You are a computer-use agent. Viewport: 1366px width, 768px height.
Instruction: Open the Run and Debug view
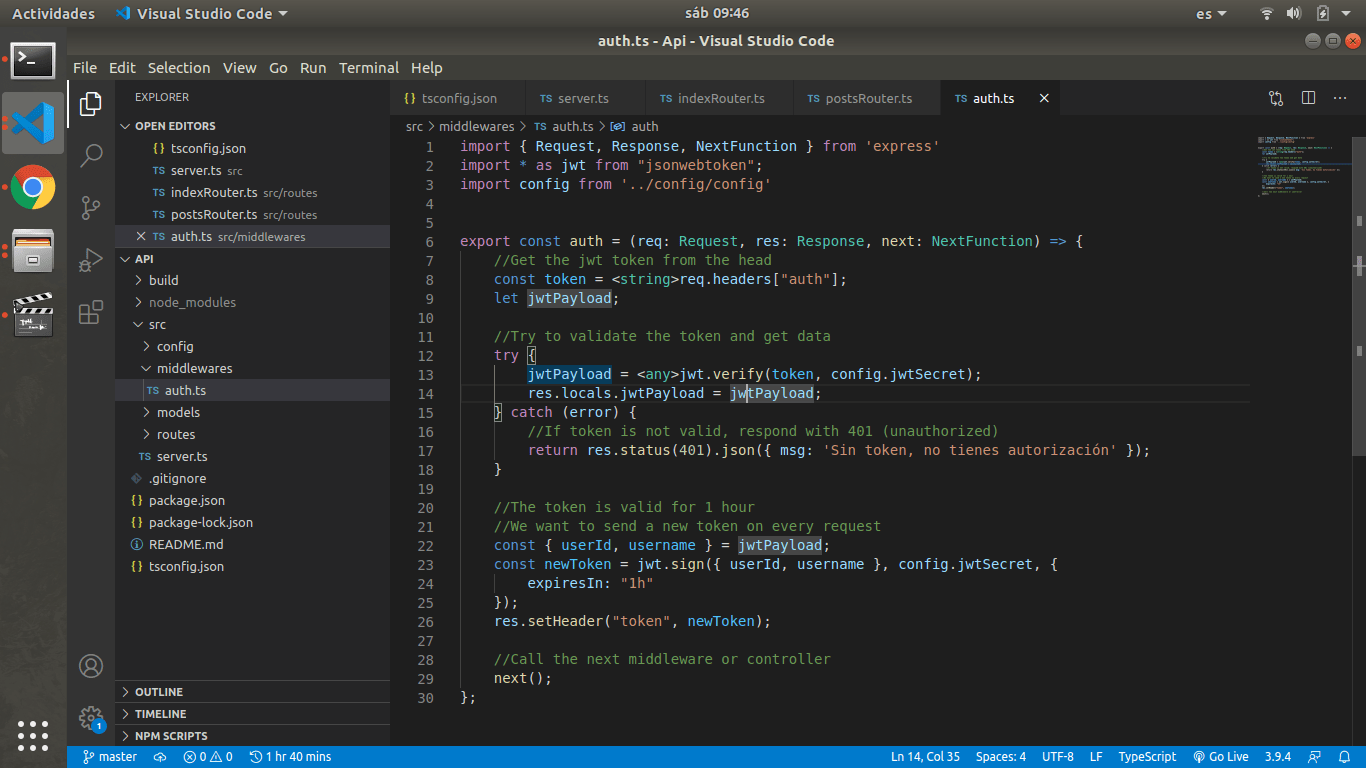91,260
